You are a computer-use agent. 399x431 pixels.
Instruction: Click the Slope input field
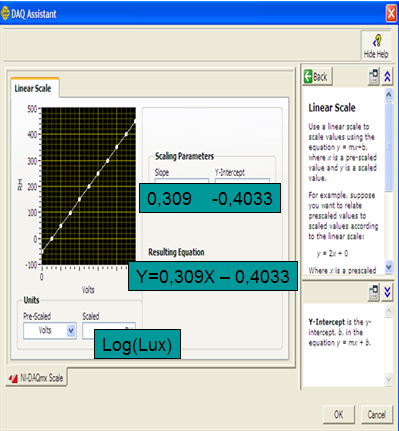tap(182, 181)
